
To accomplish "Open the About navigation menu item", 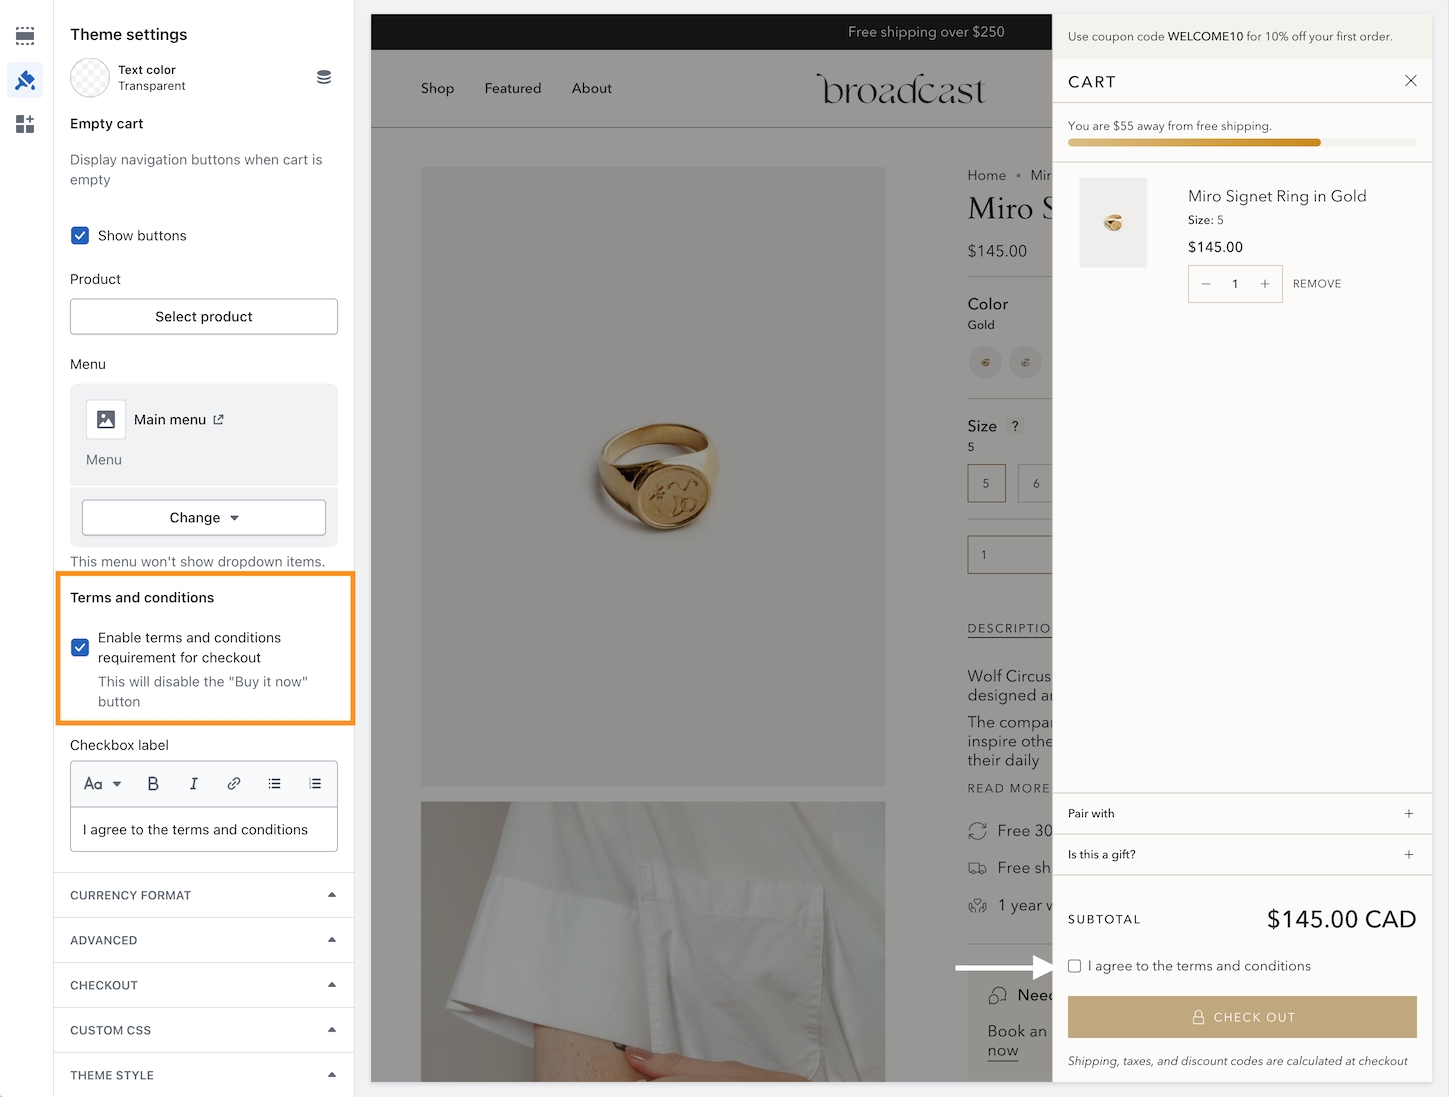I will tap(592, 89).
